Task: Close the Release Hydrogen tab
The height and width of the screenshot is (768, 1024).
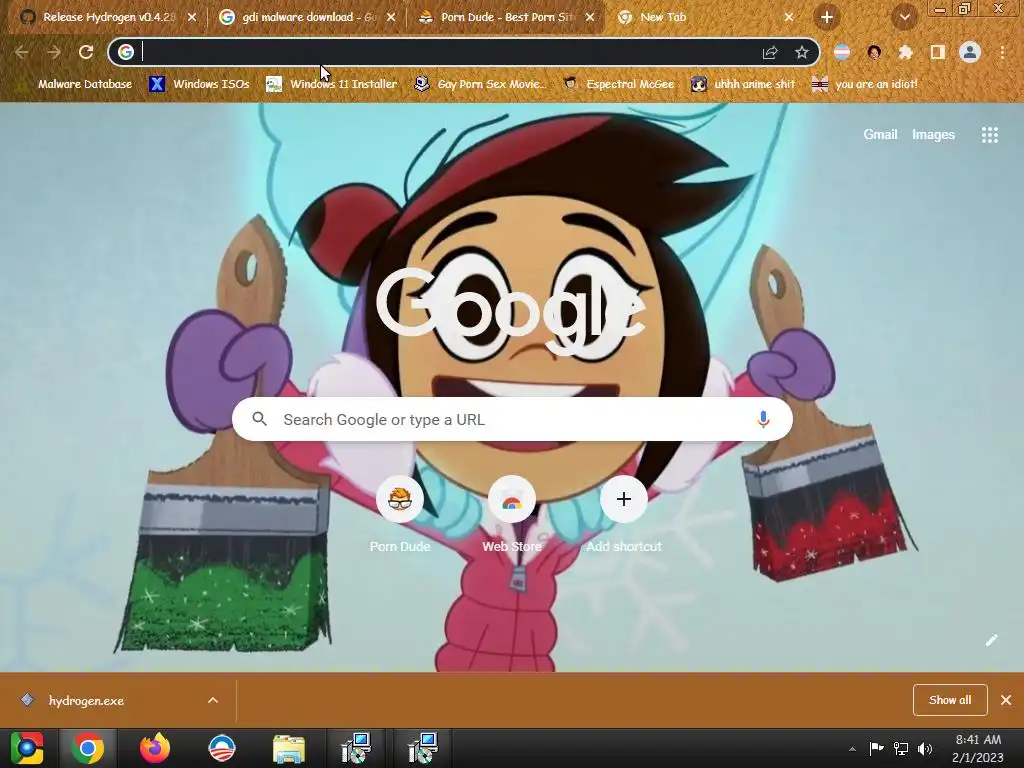Action: pos(191,18)
